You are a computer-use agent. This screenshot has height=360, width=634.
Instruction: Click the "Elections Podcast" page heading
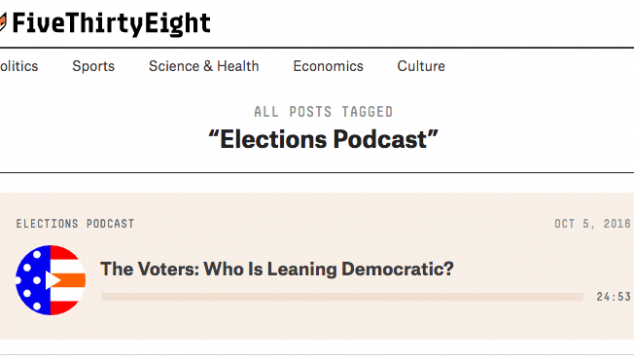323,140
